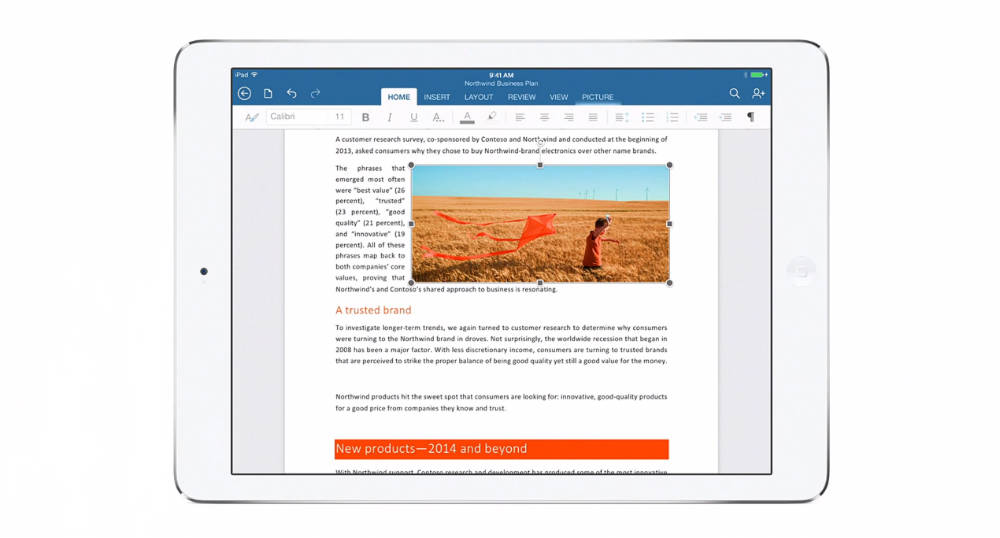Select picture left-middle resize handle
Viewport: 1000px width, 538px height.
(411, 224)
